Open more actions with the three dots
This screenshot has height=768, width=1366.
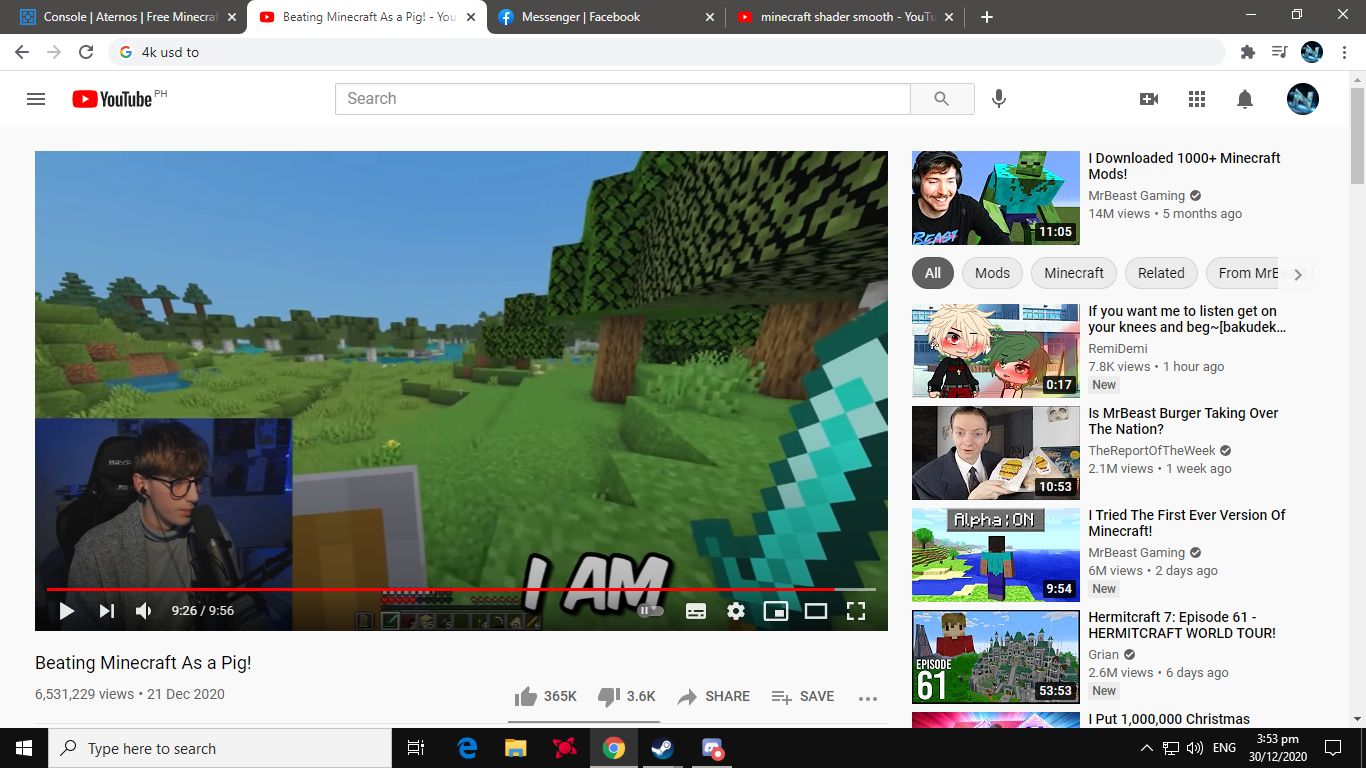point(867,697)
